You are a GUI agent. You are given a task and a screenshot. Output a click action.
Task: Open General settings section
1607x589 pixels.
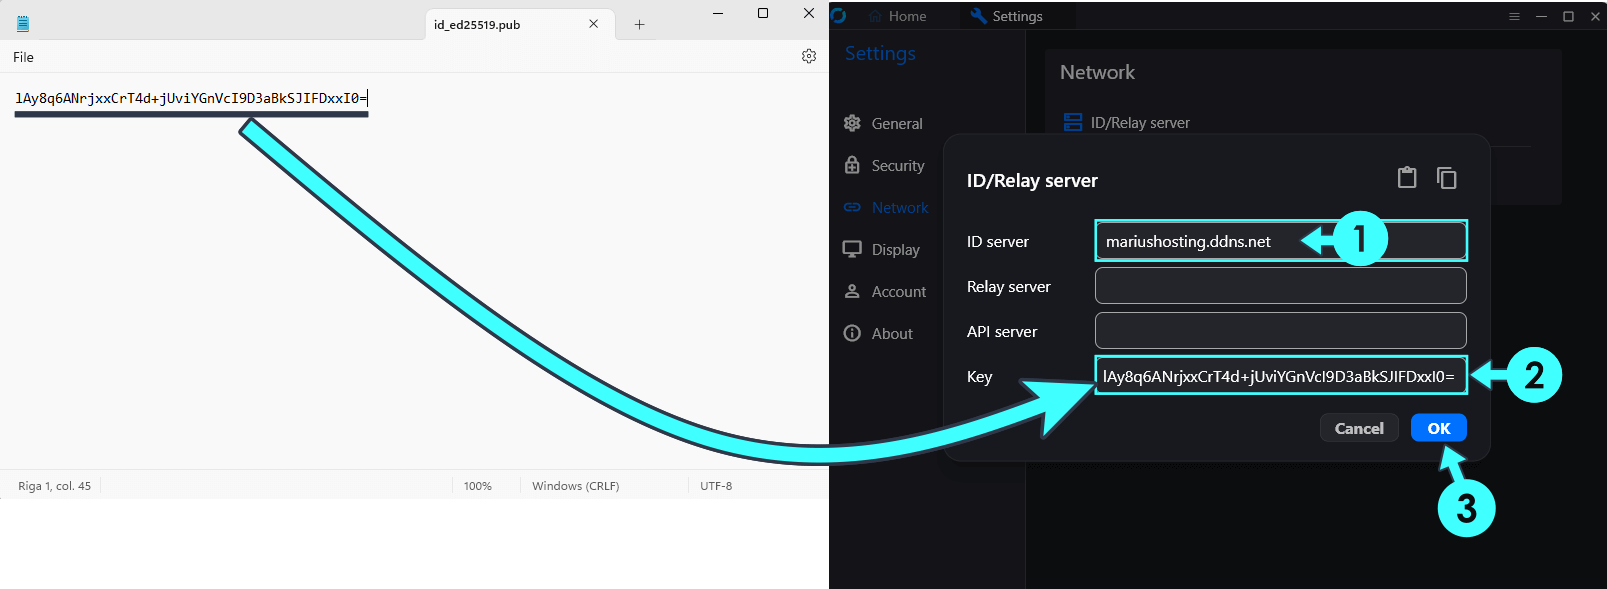(884, 123)
